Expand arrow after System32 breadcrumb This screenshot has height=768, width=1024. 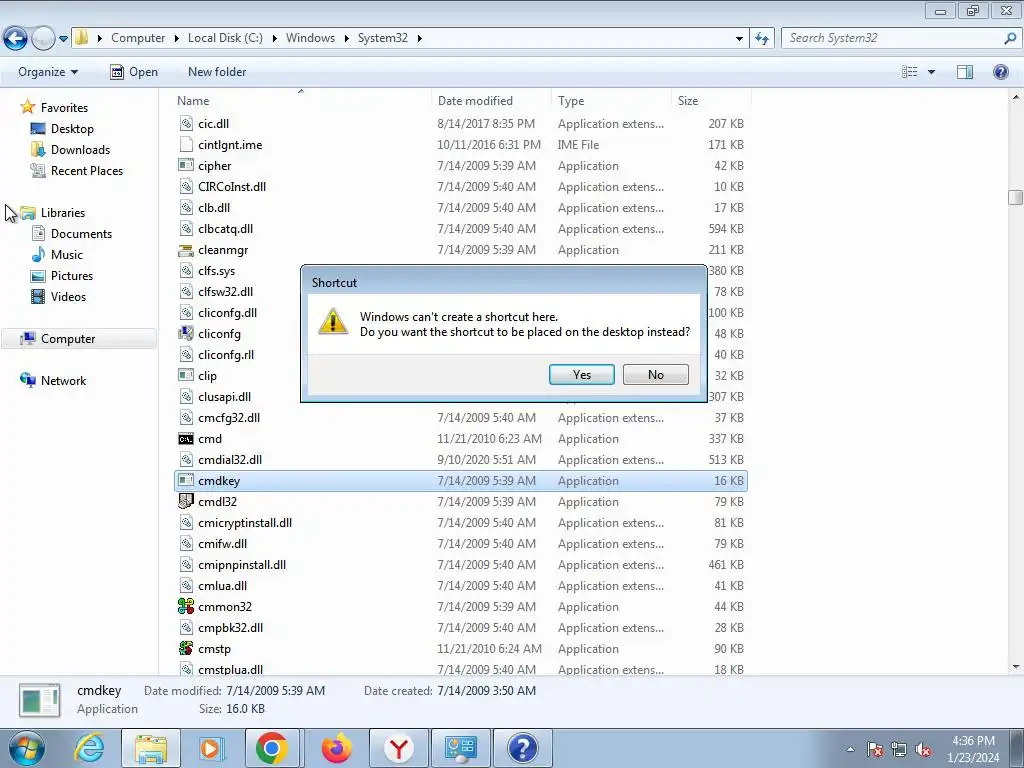pyautogui.click(x=419, y=38)
